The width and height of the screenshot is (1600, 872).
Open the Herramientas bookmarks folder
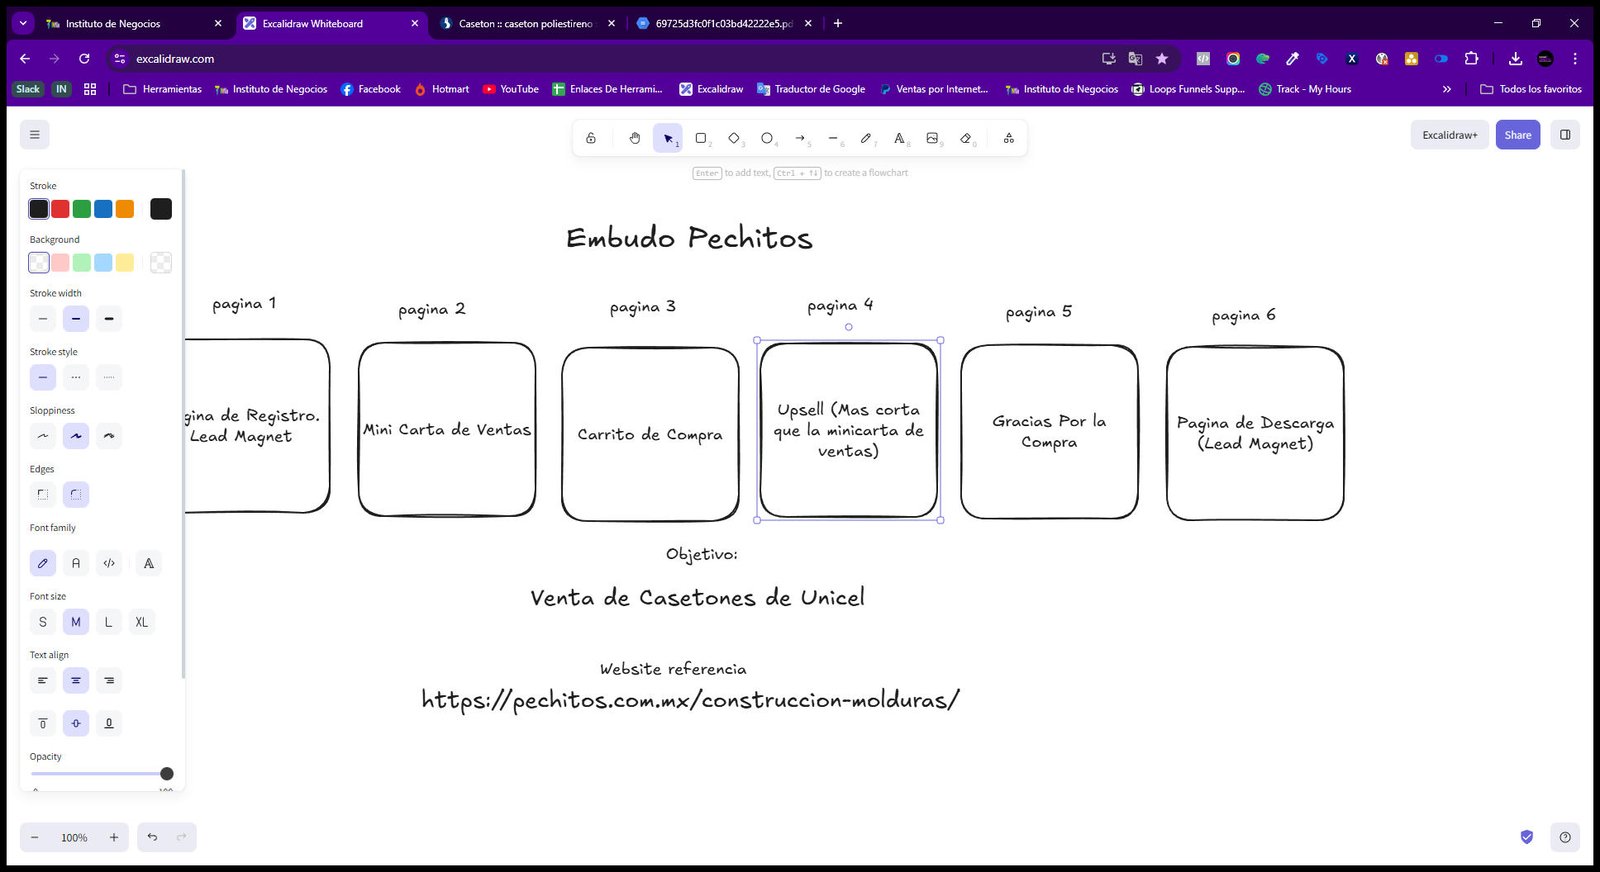click(162, 89)
